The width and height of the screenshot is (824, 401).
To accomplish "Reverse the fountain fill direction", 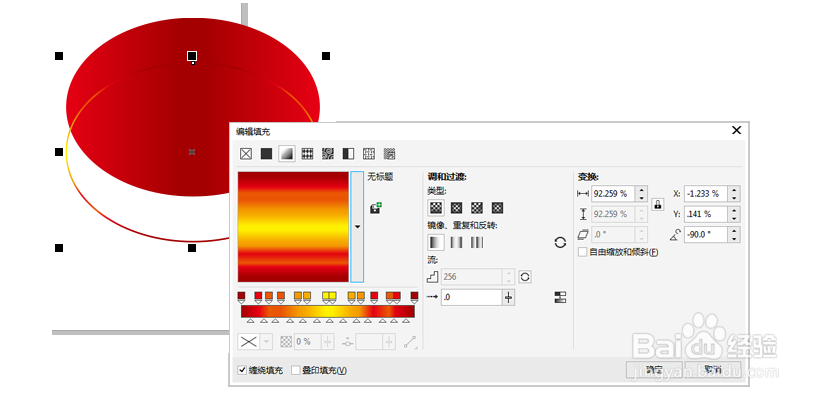I will [560, 242].
